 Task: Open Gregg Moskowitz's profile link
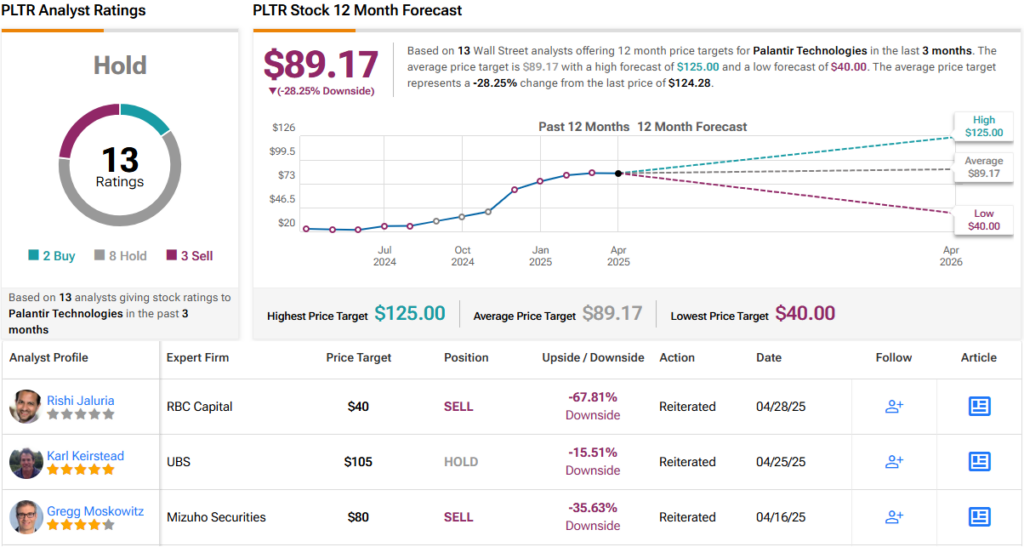(x=95, y=511)
